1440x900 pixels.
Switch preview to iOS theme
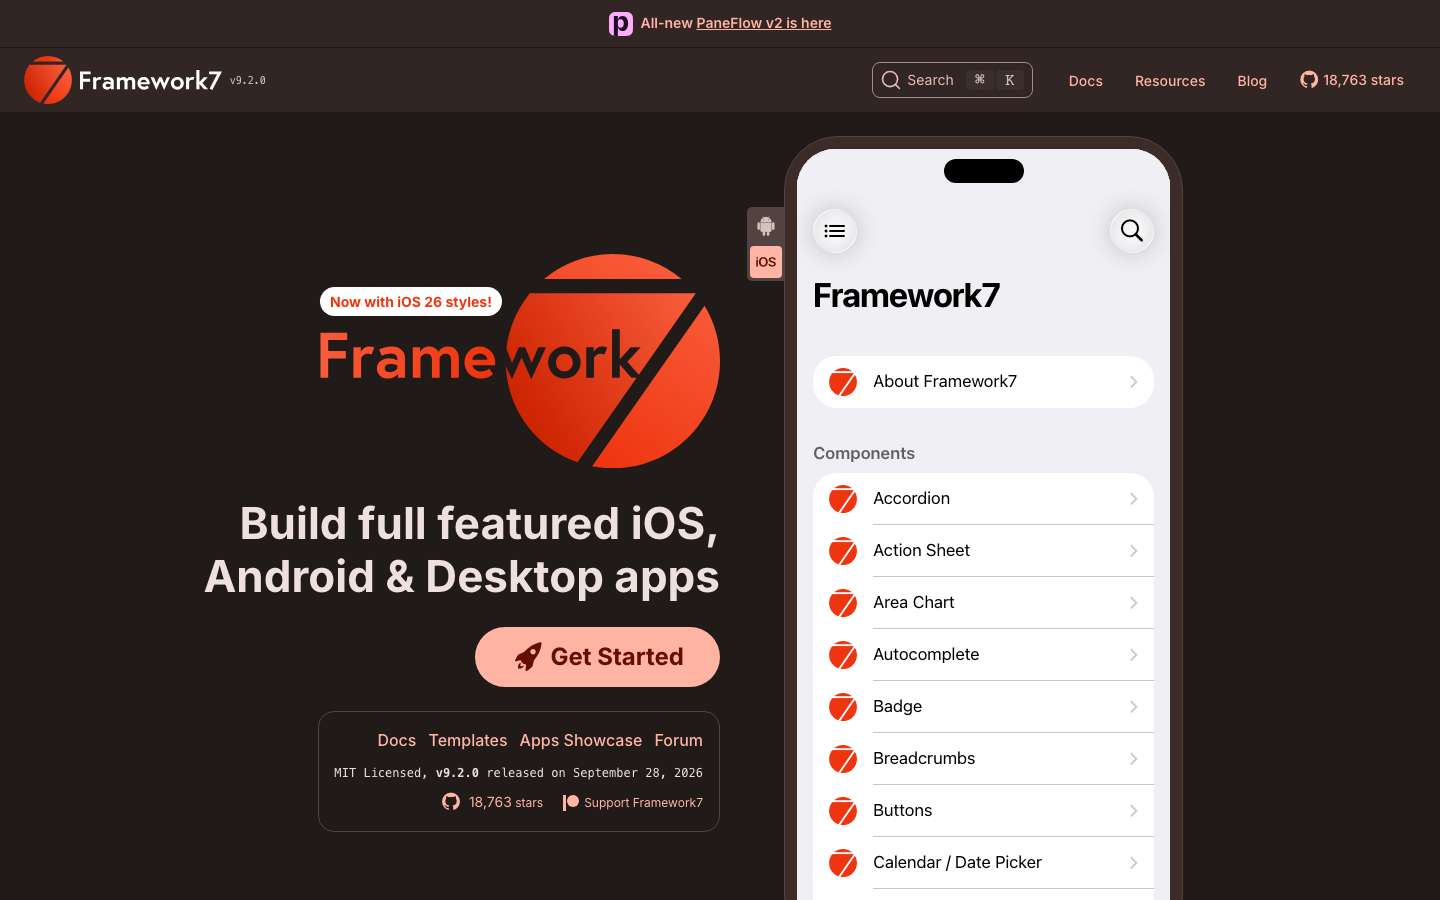[766, 262]
